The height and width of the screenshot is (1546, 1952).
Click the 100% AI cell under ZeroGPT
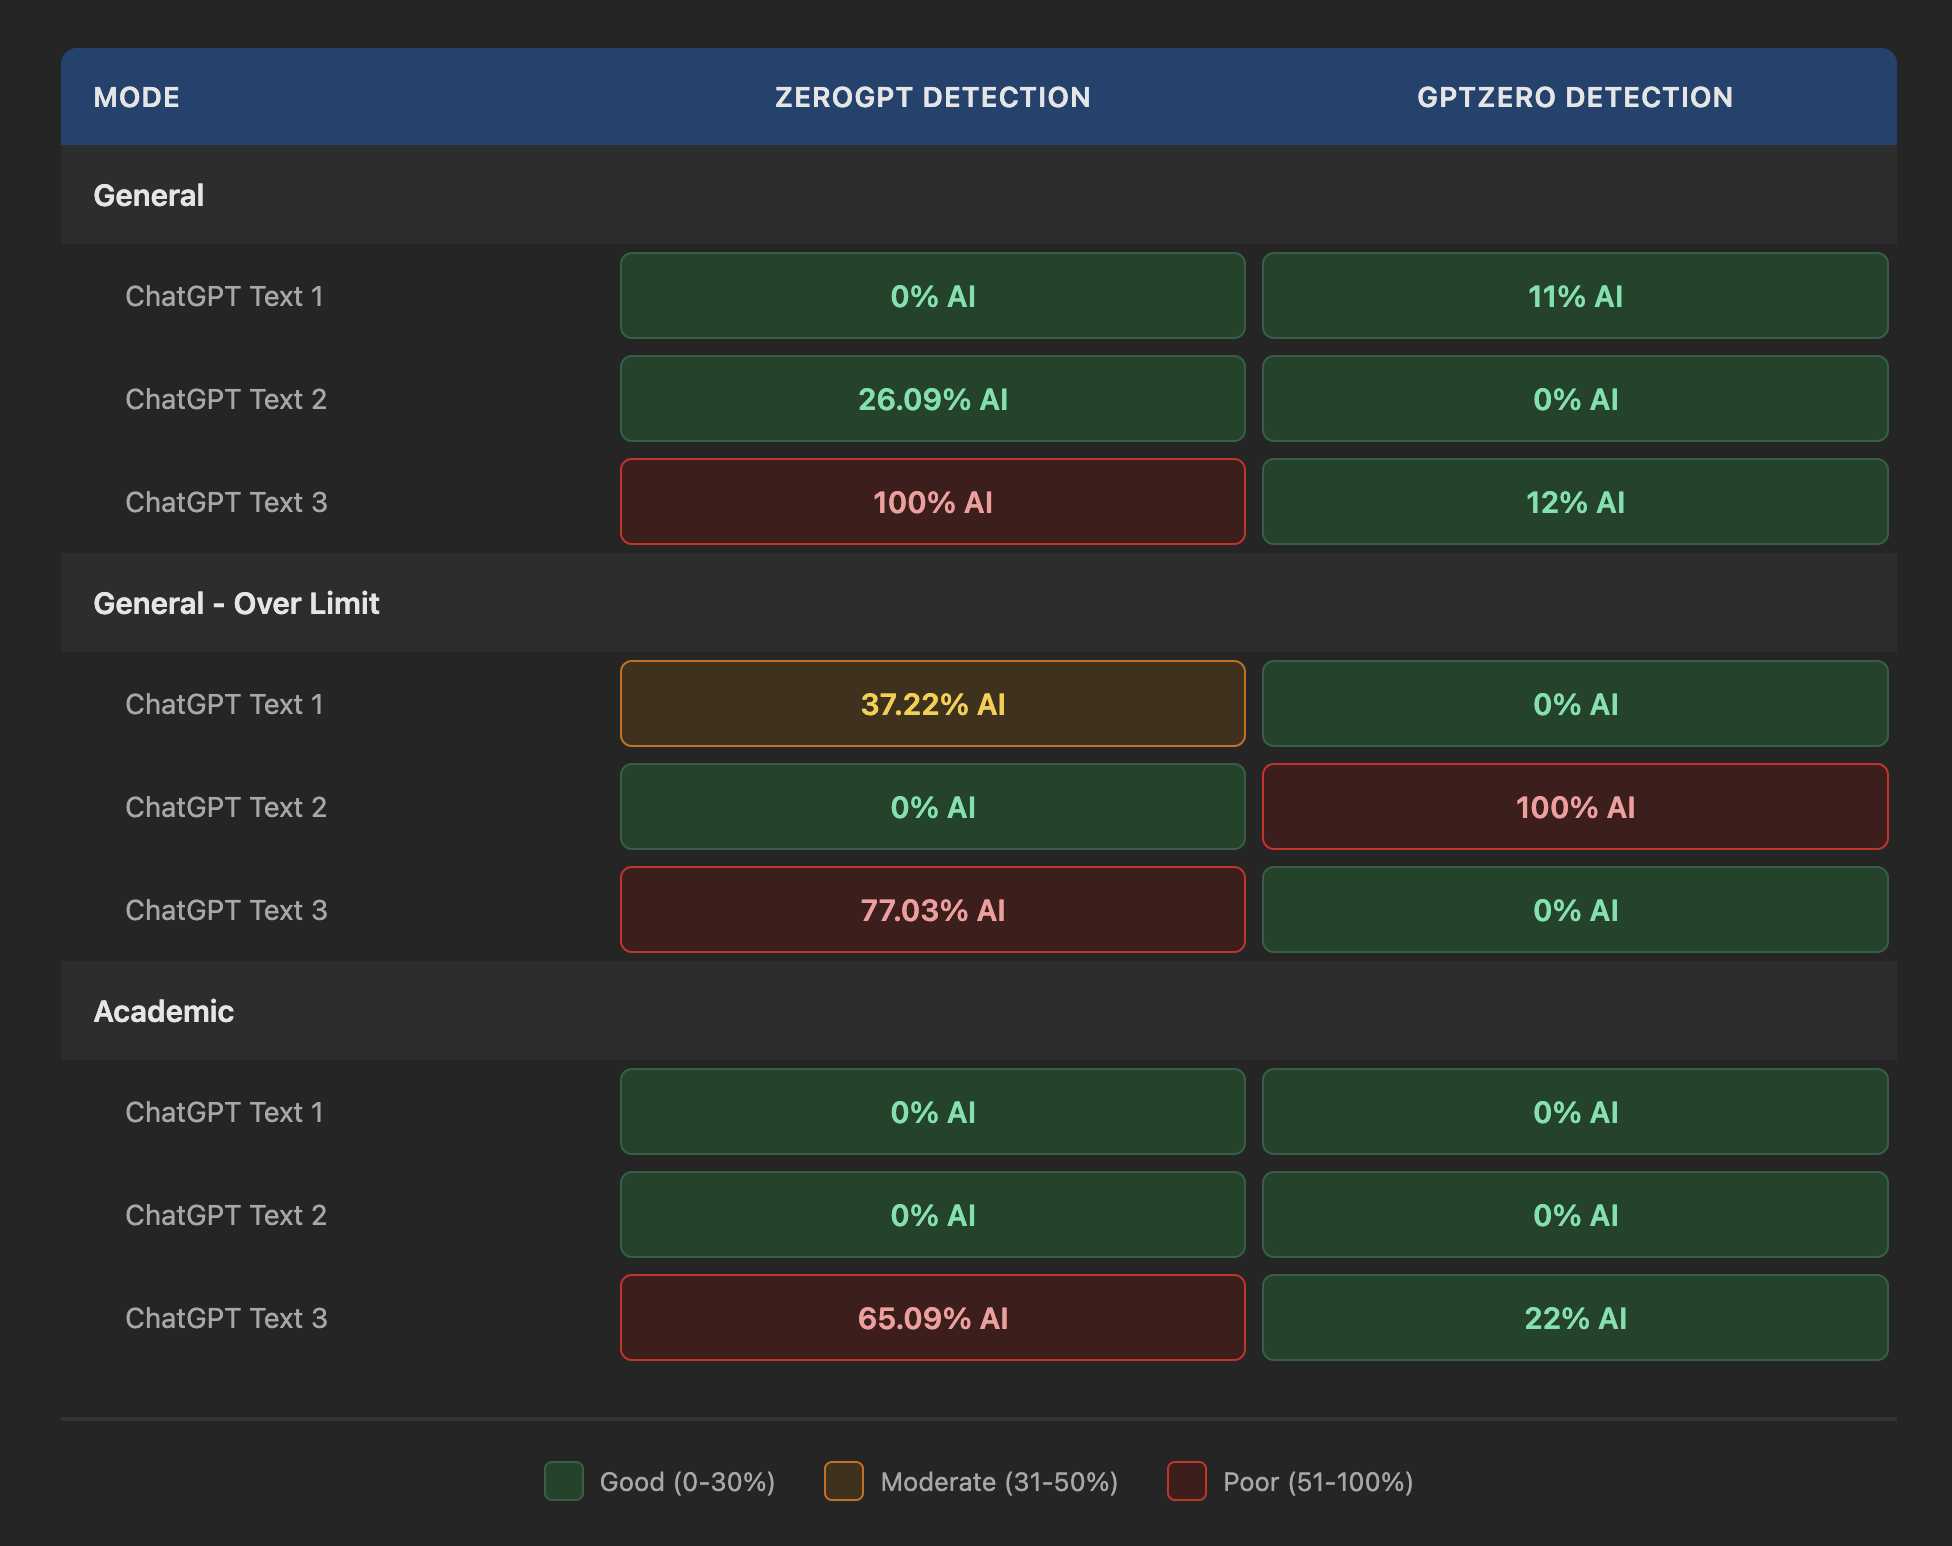click(x=932, y=502)
